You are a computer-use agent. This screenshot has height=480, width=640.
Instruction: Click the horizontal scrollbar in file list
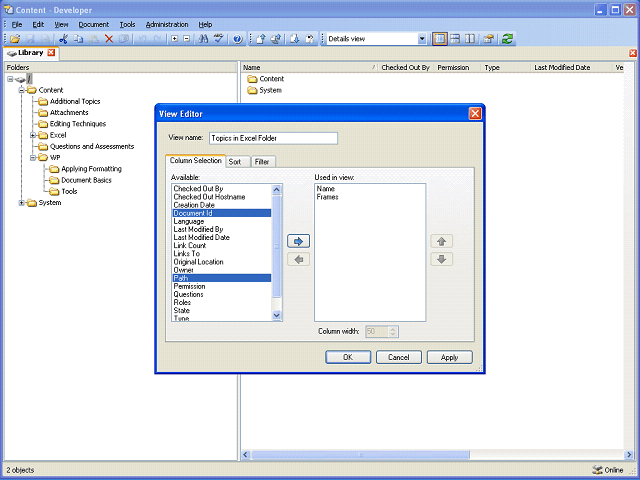pos(360,454)
